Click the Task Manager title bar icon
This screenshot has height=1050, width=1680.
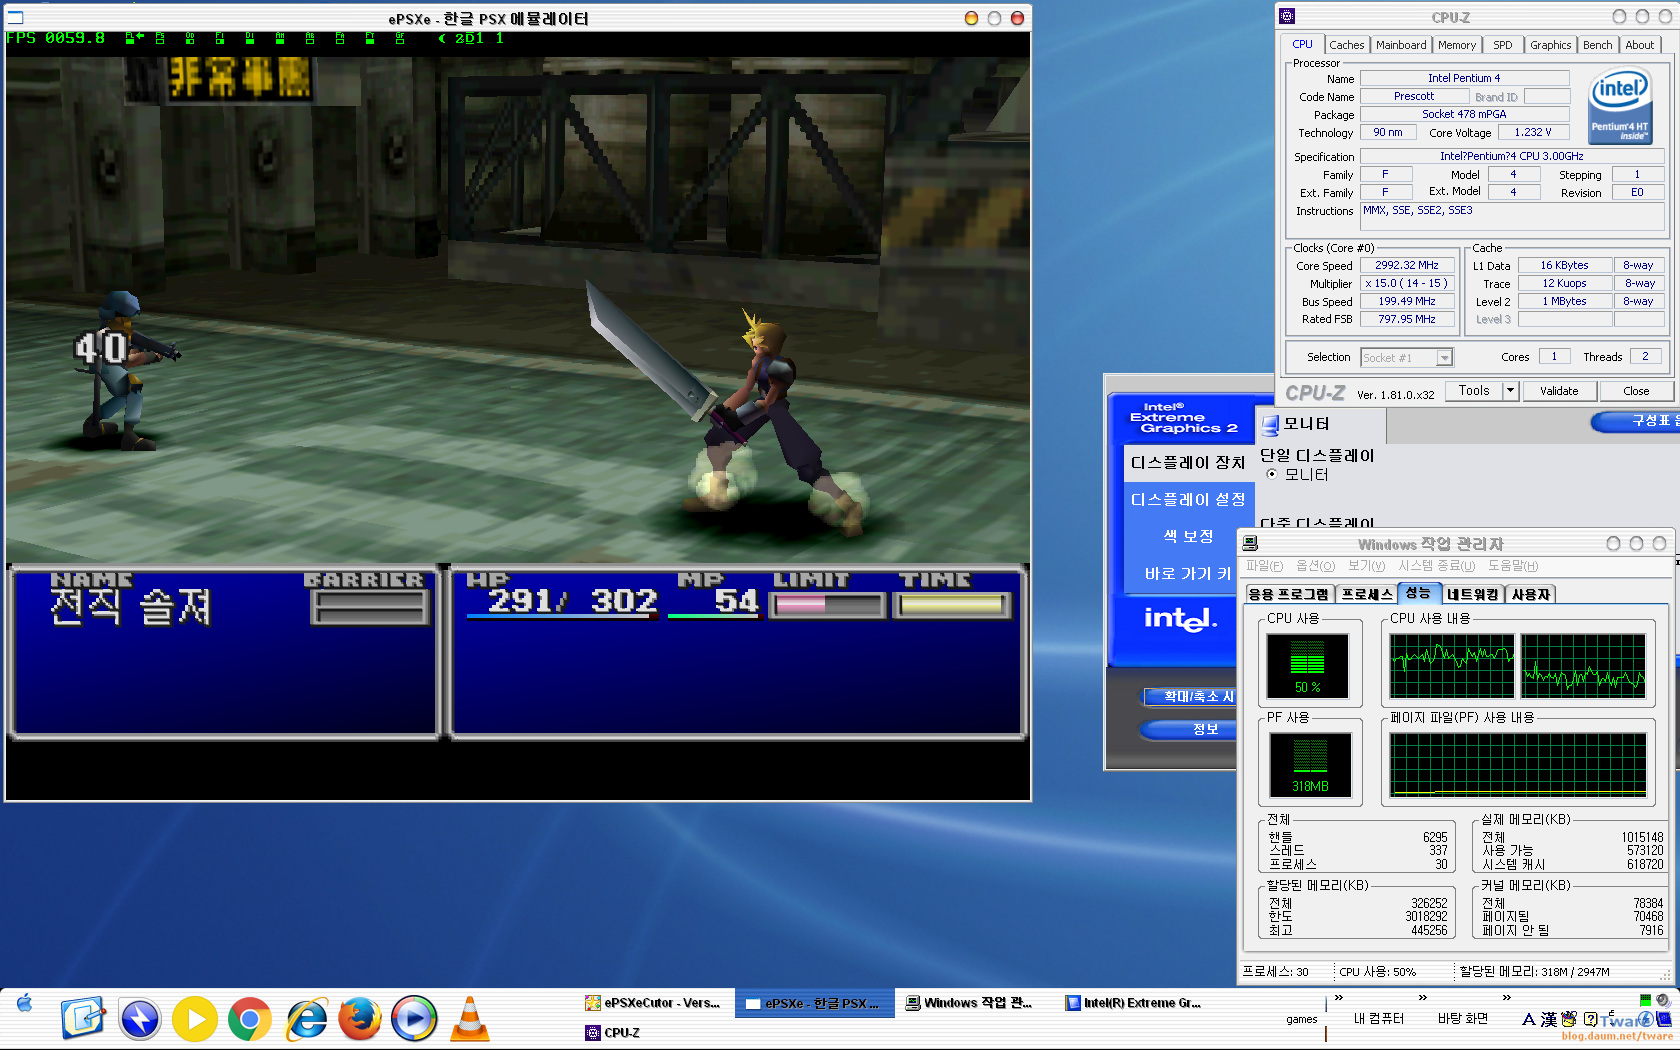(1250, 544)
